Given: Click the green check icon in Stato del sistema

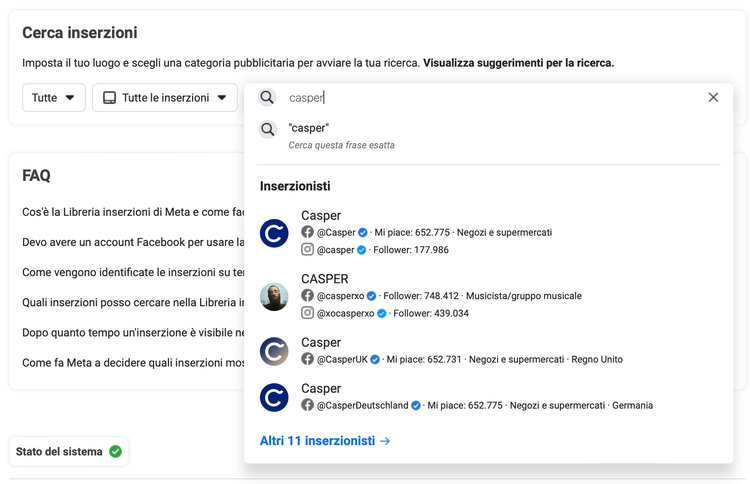Looking at the screenshot, I should (x=115, y=451).
